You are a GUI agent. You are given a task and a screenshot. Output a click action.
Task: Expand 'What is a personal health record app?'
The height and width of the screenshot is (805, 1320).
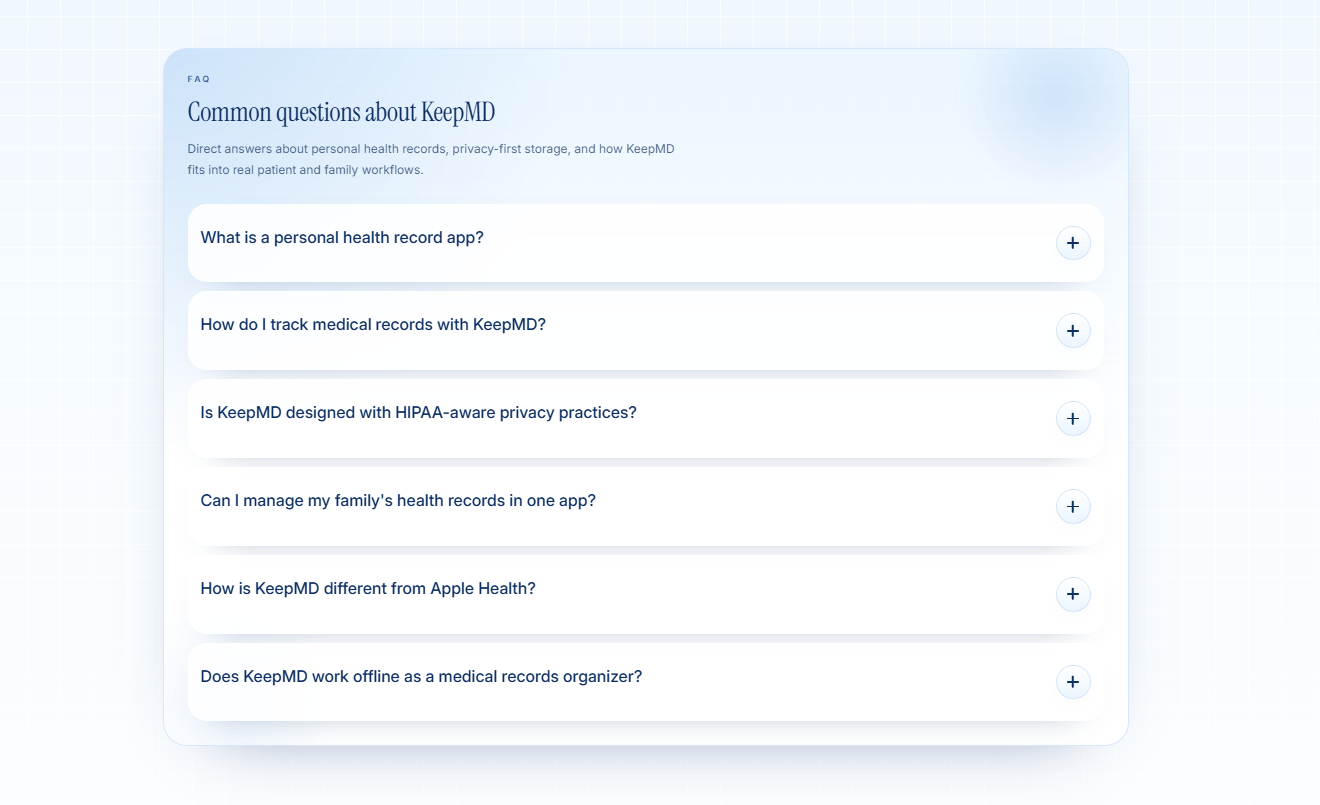coord(342,238)
